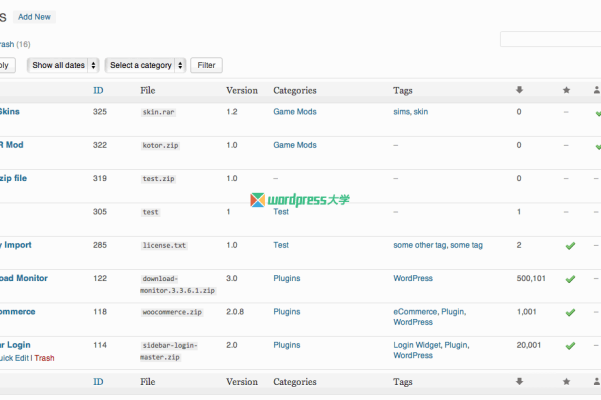The width and height of the screenshot is (601, 400).
Task: Click the green checkmark in download-monitor zip row
Action: (x=570, y=279)
